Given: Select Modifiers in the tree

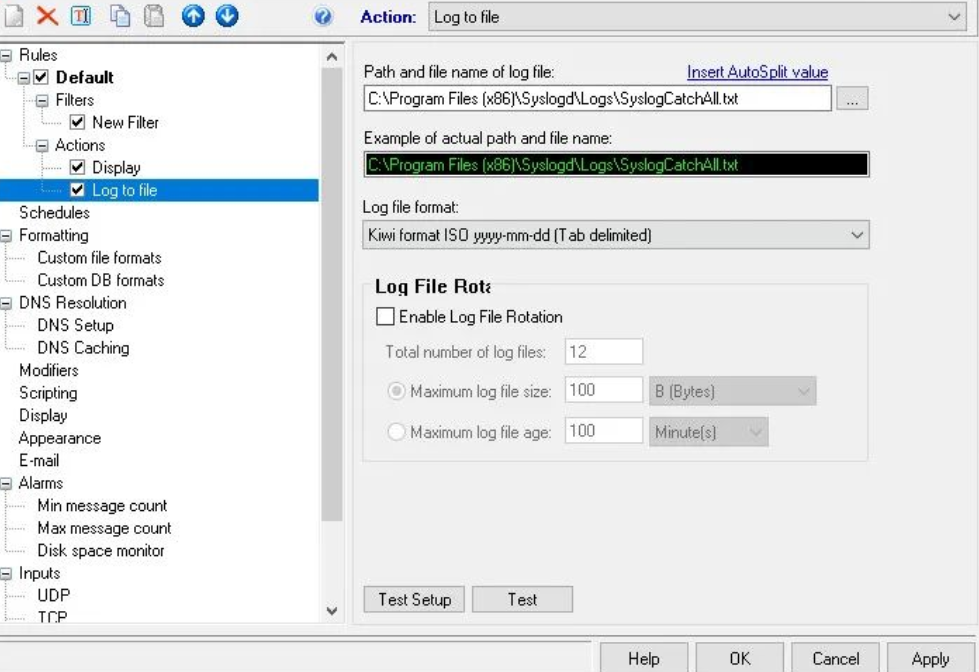Looking at the screenshot, I should [49, 370].
